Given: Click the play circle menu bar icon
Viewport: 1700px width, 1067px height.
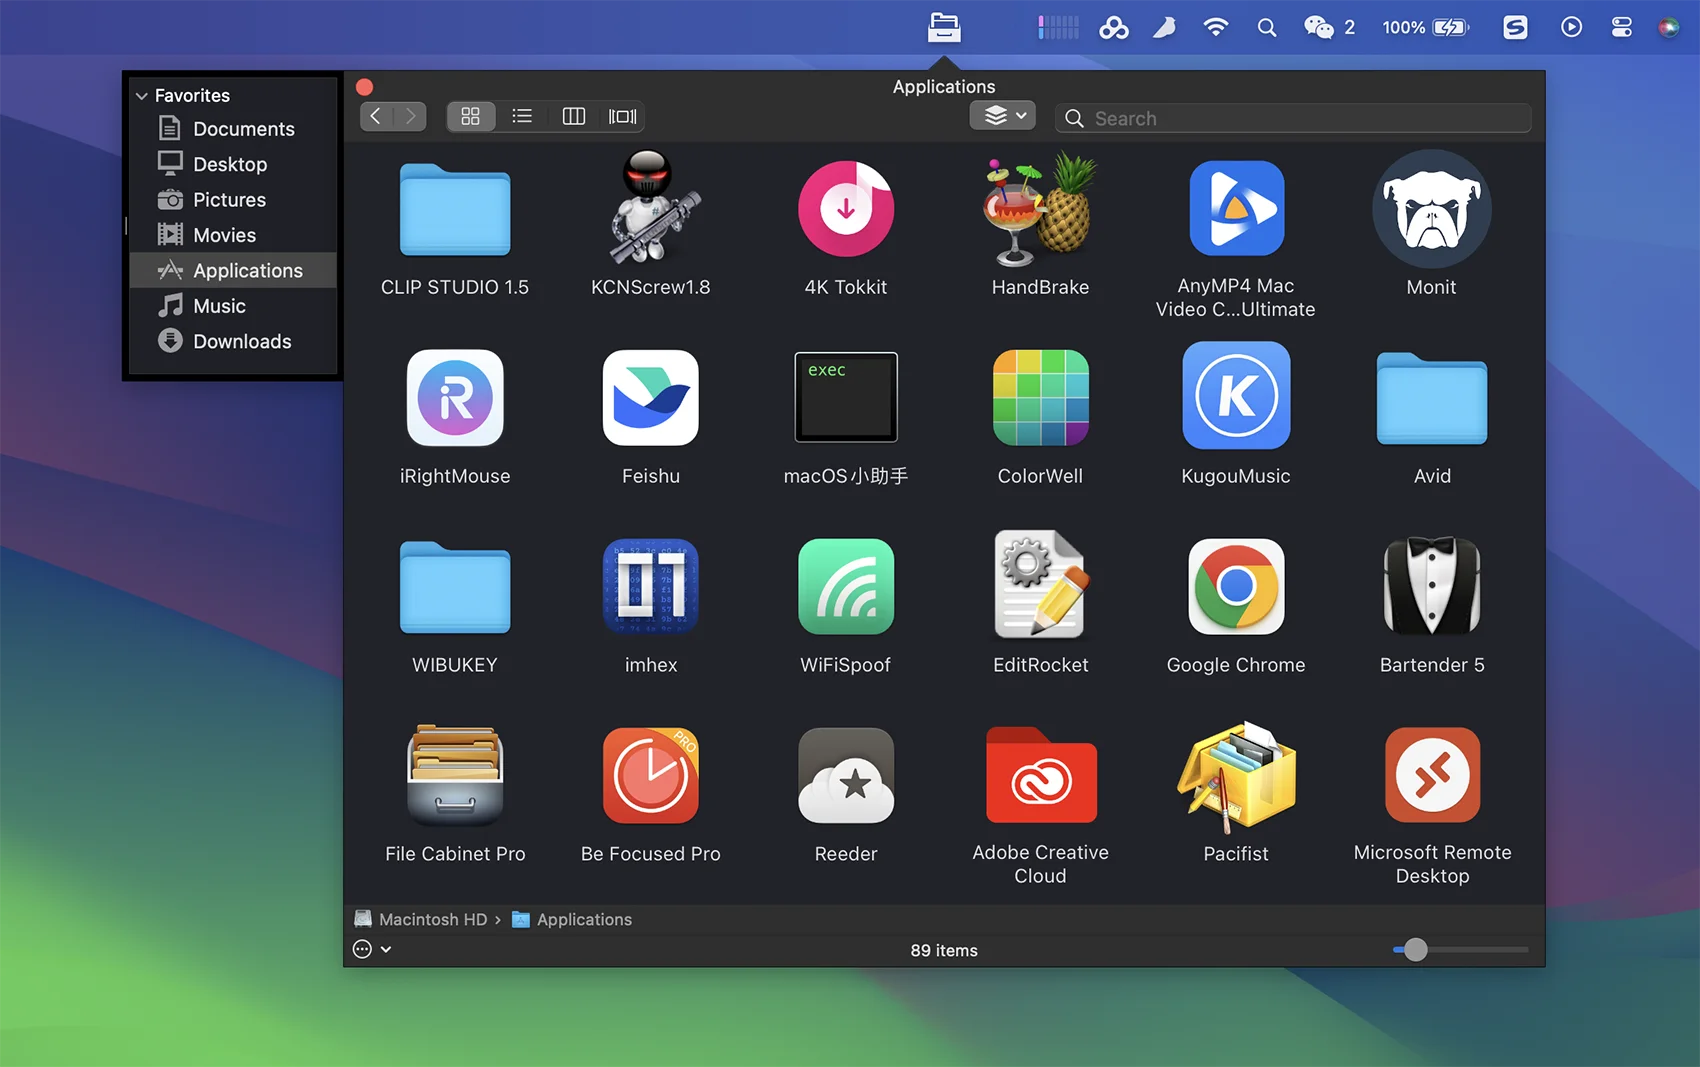Looking at the screenshot, I should [1571, 27].
